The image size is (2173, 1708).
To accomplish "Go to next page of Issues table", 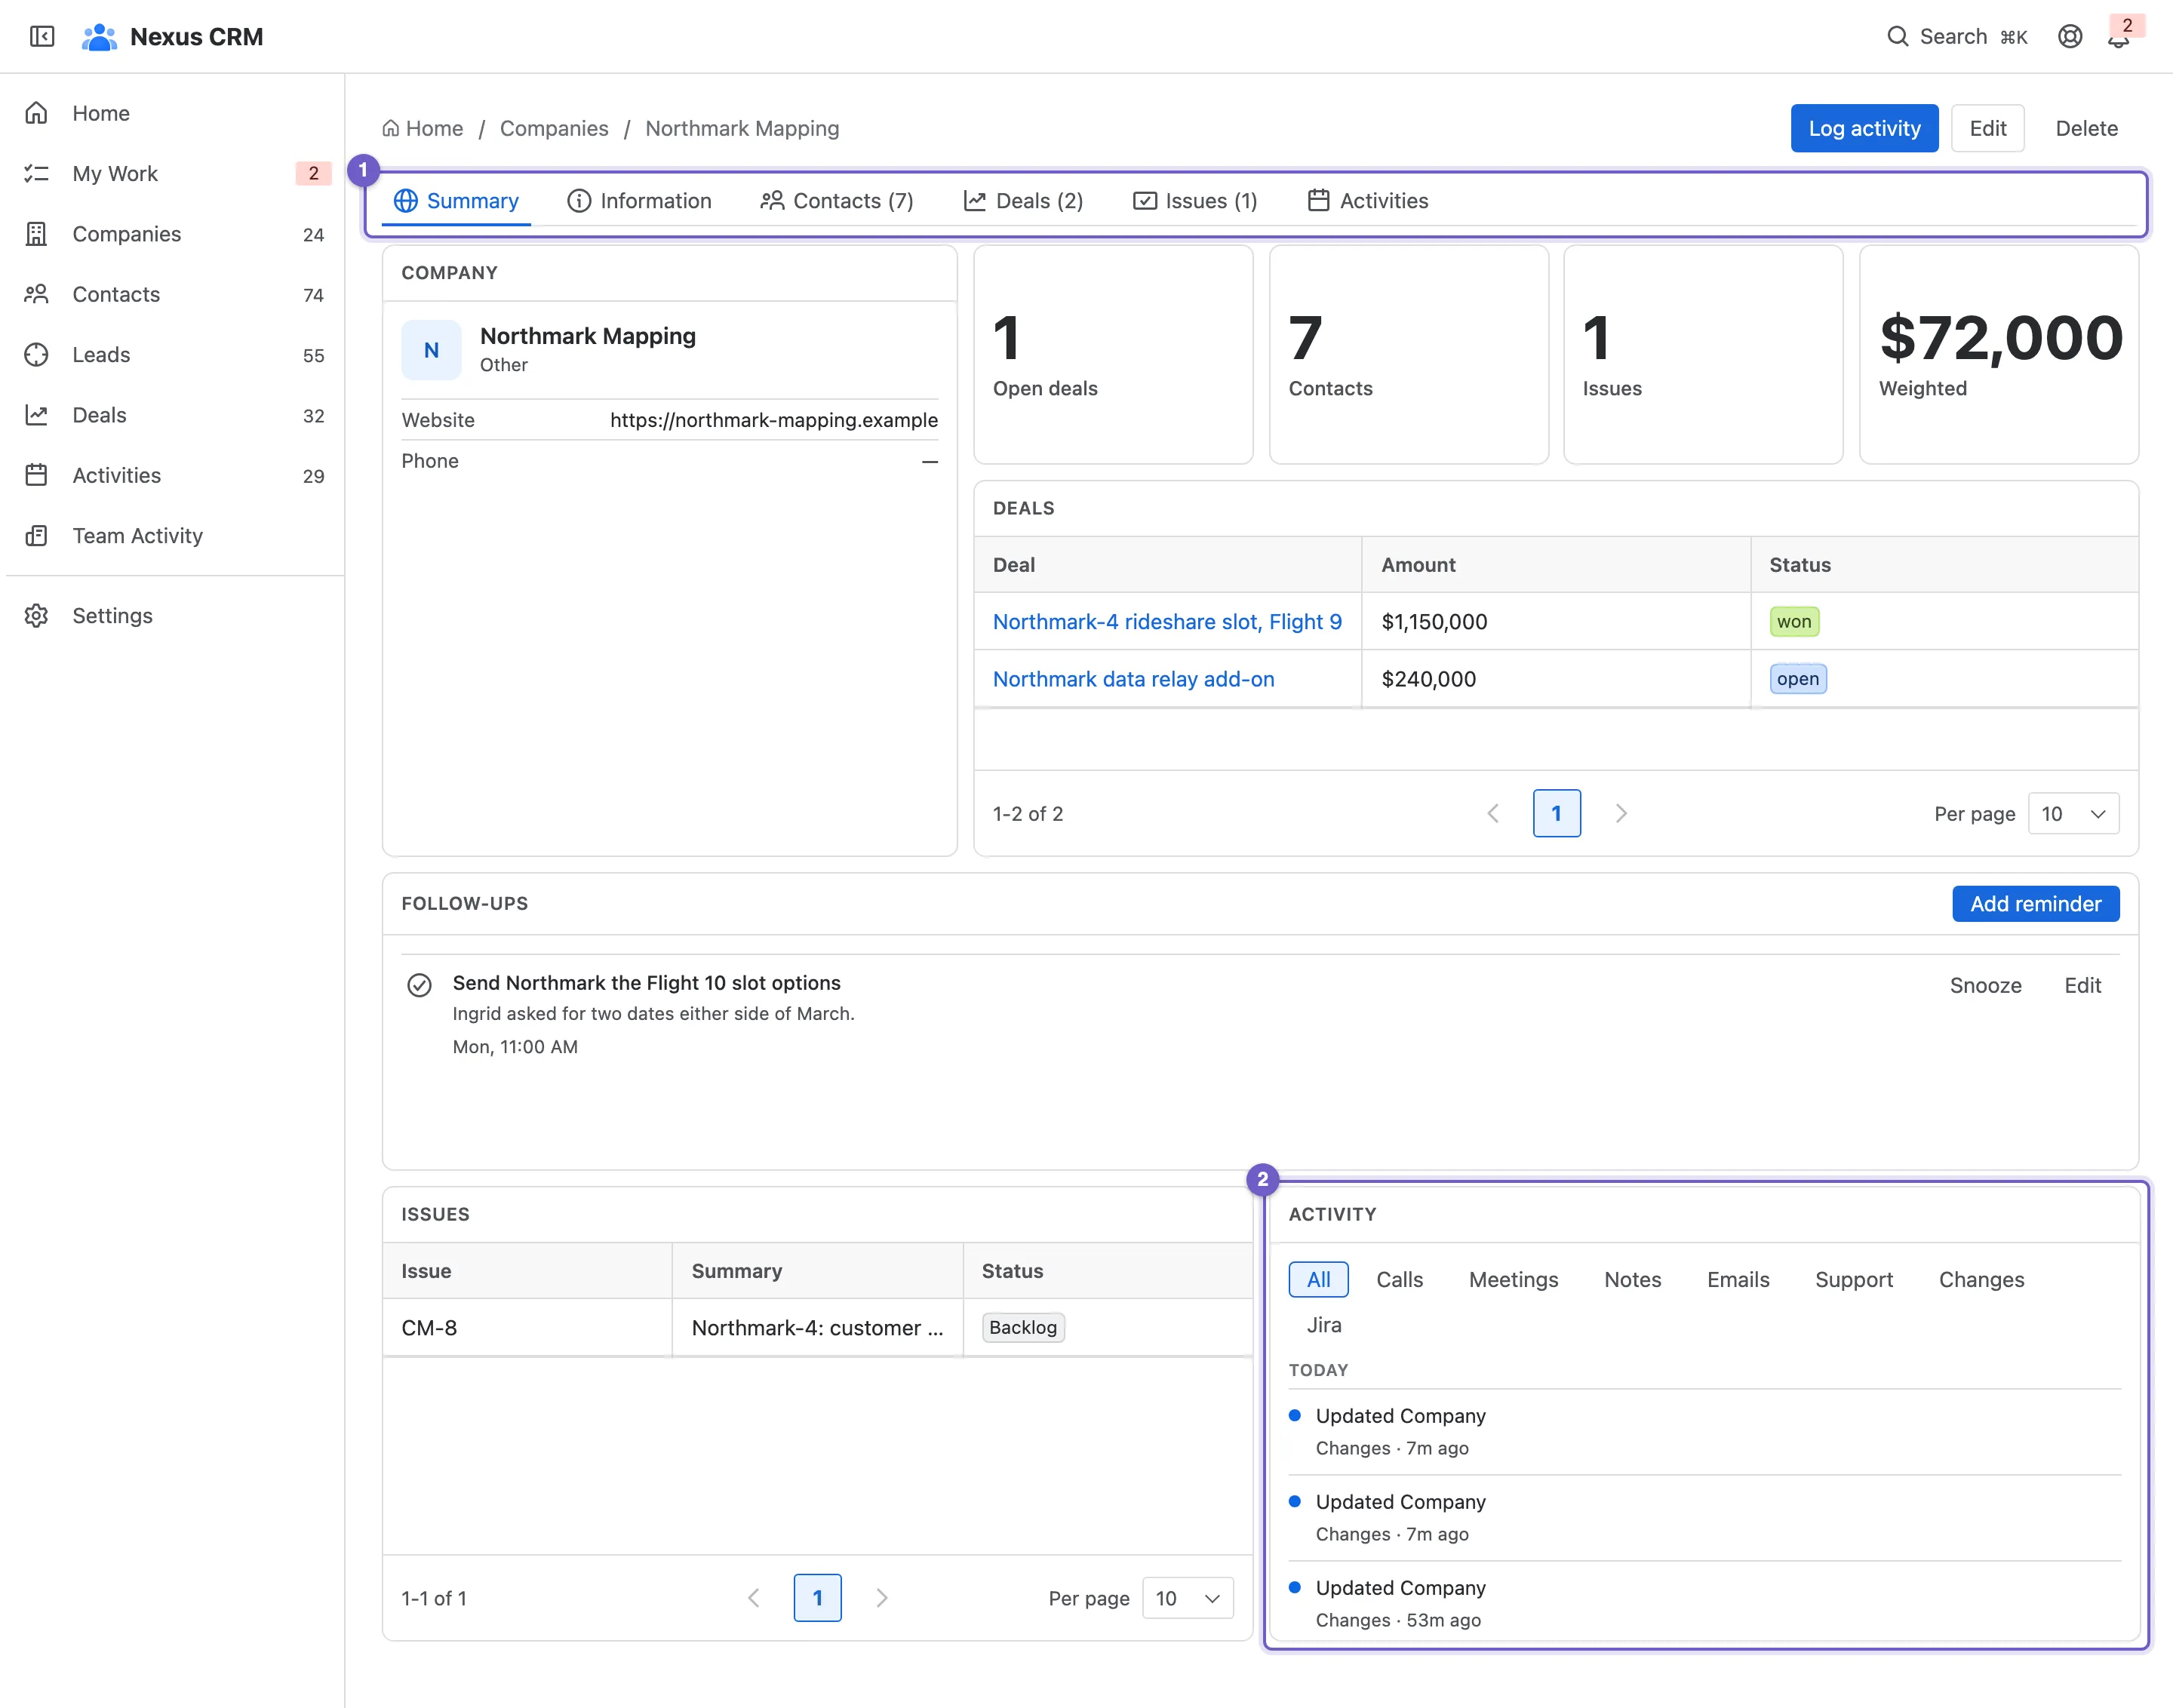I will tap(882, 1598).
